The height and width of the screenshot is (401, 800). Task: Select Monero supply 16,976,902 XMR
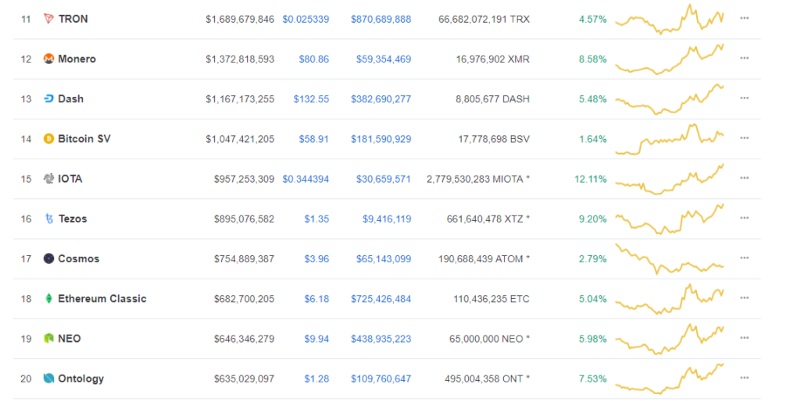[493, 59]
